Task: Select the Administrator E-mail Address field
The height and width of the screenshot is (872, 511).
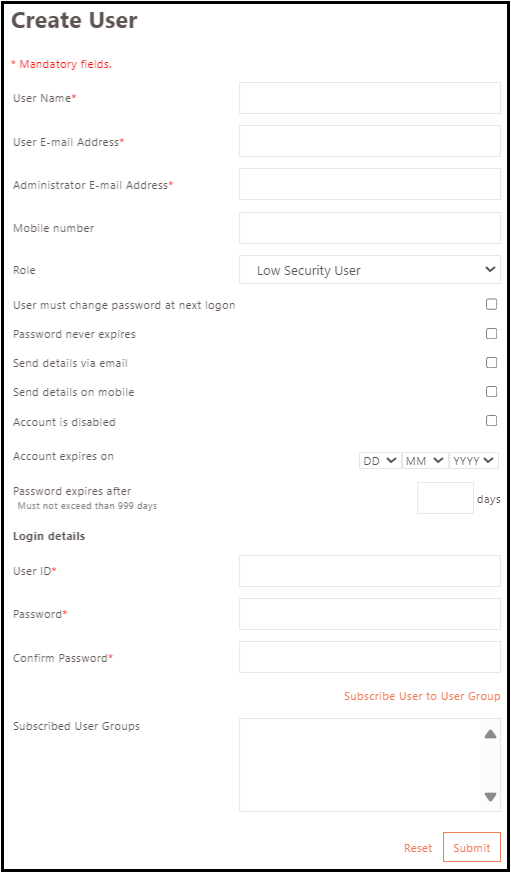Action: tap(370, 184)
